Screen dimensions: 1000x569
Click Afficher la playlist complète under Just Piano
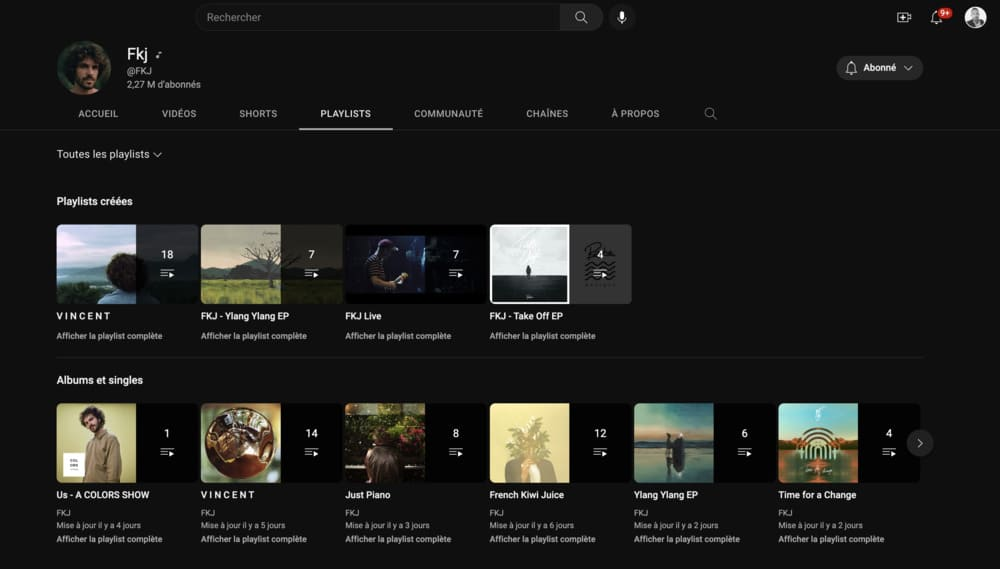(398, 539)
